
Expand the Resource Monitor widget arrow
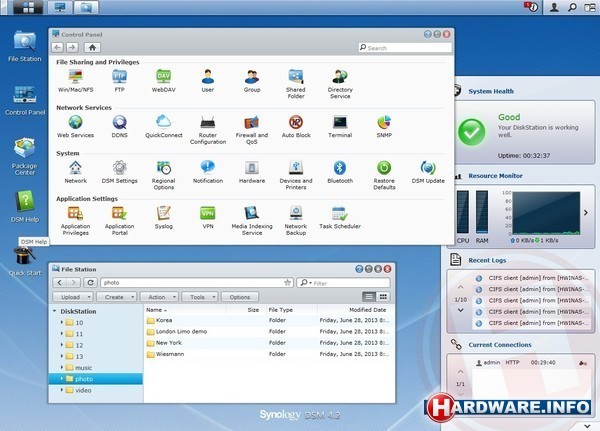tap(586, 212)
